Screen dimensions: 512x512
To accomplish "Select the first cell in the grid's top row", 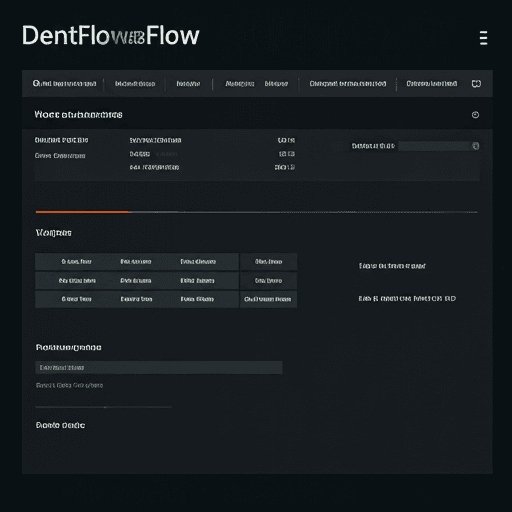I will (76, 262).
